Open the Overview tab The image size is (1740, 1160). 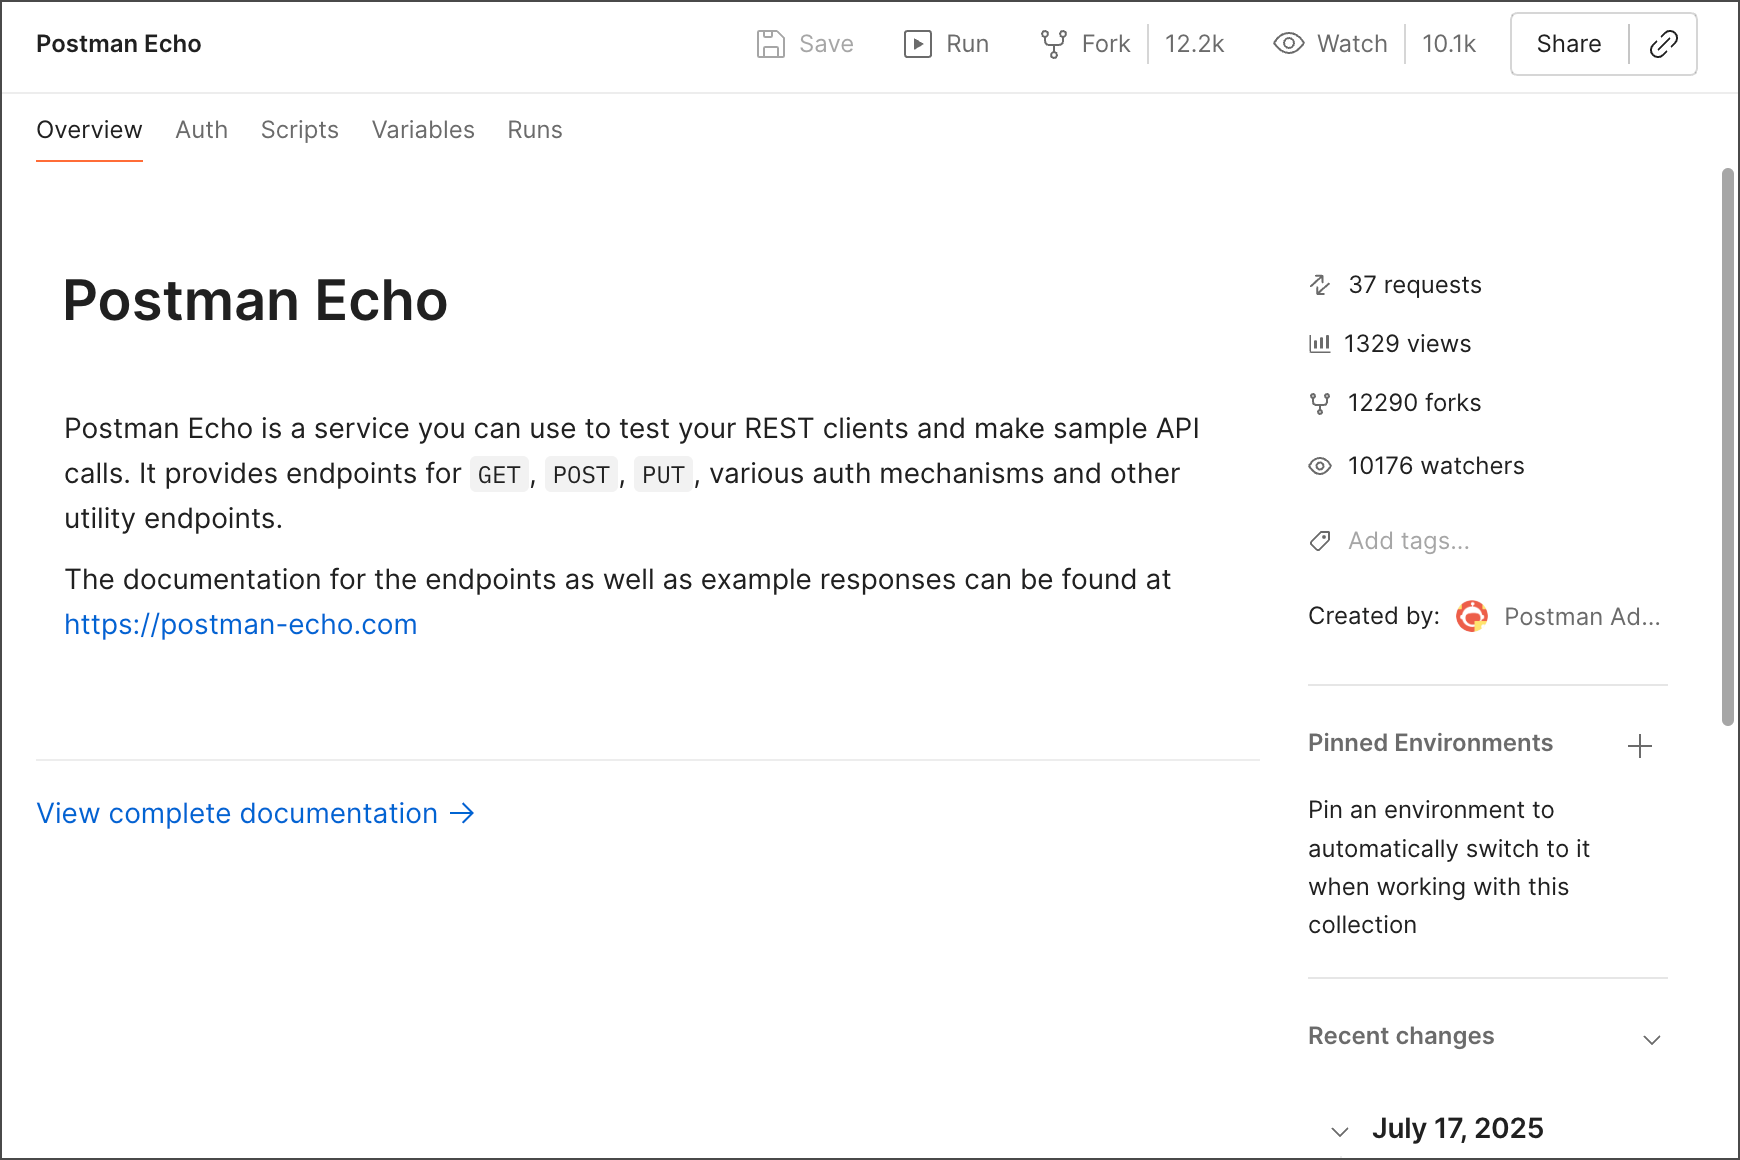(89, 130)
